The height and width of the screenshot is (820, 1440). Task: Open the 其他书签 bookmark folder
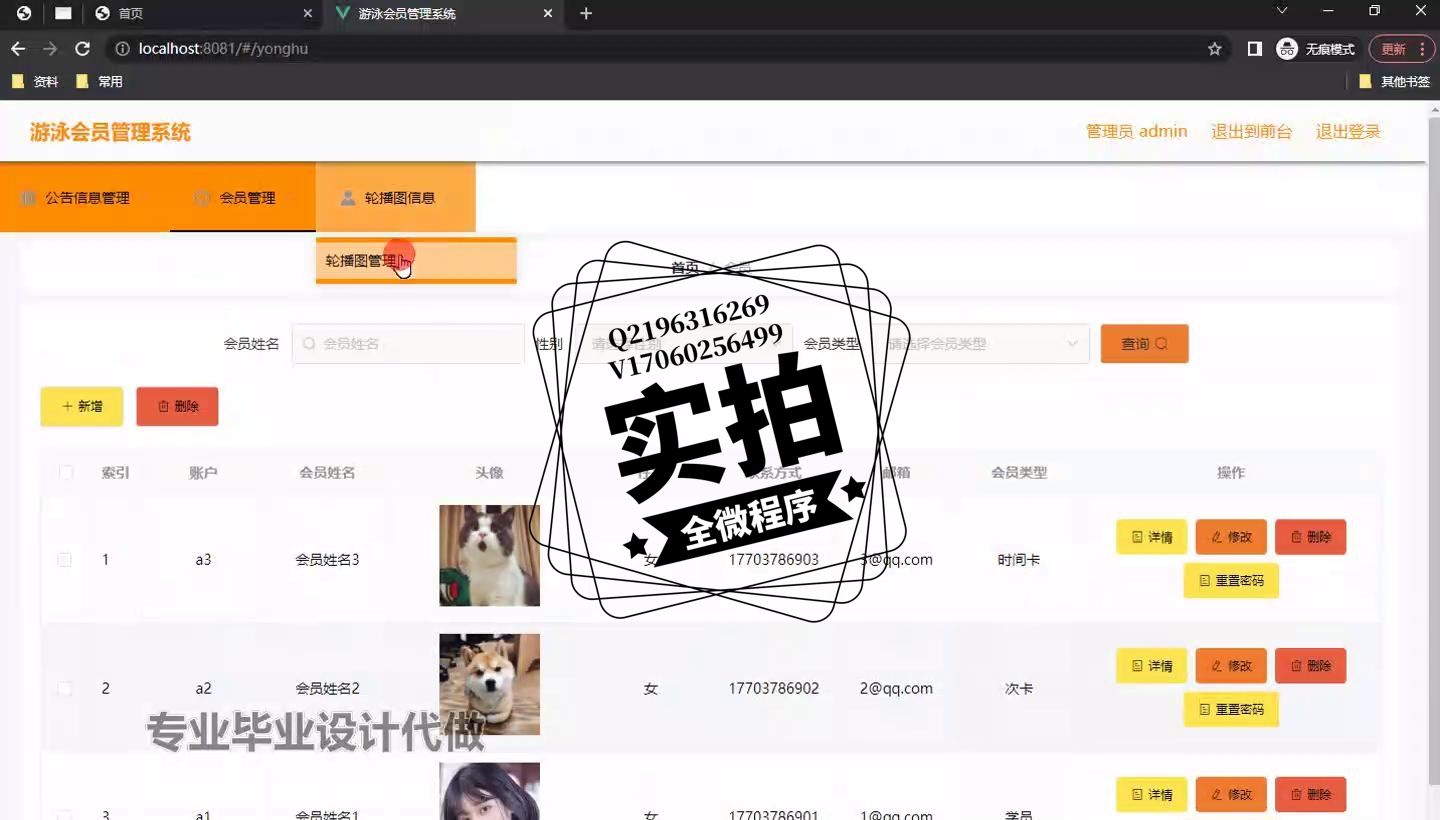click(x=1395, y=82)
